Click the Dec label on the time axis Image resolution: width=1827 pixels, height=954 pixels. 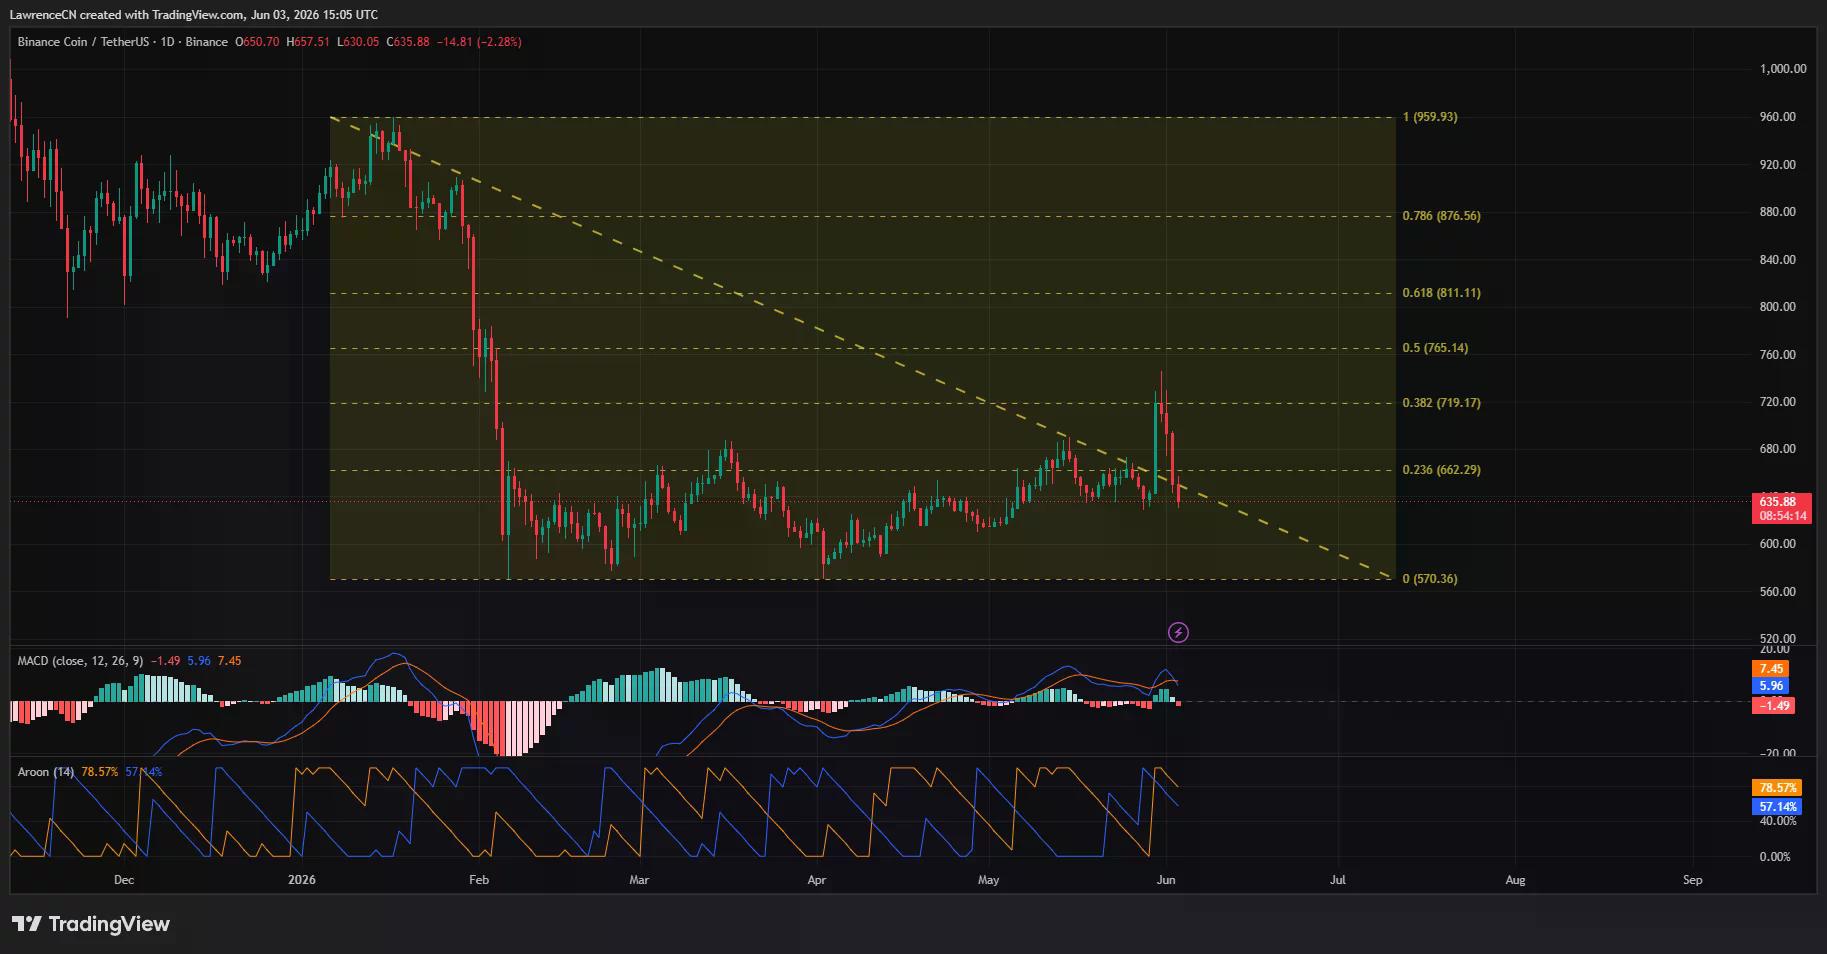click(124, 880)
